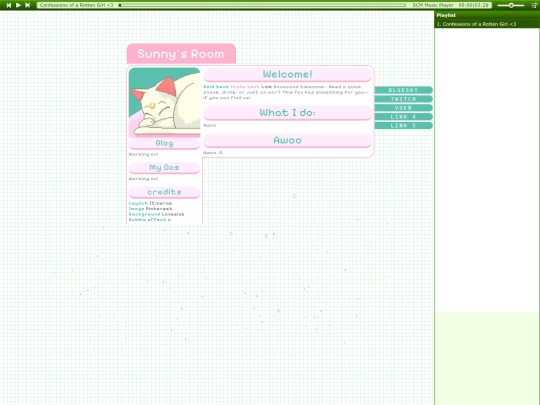The height and width of the screenshot is (405, 540).
Task: Click the LINK 4 button
Action: click(x=403, y=117)
